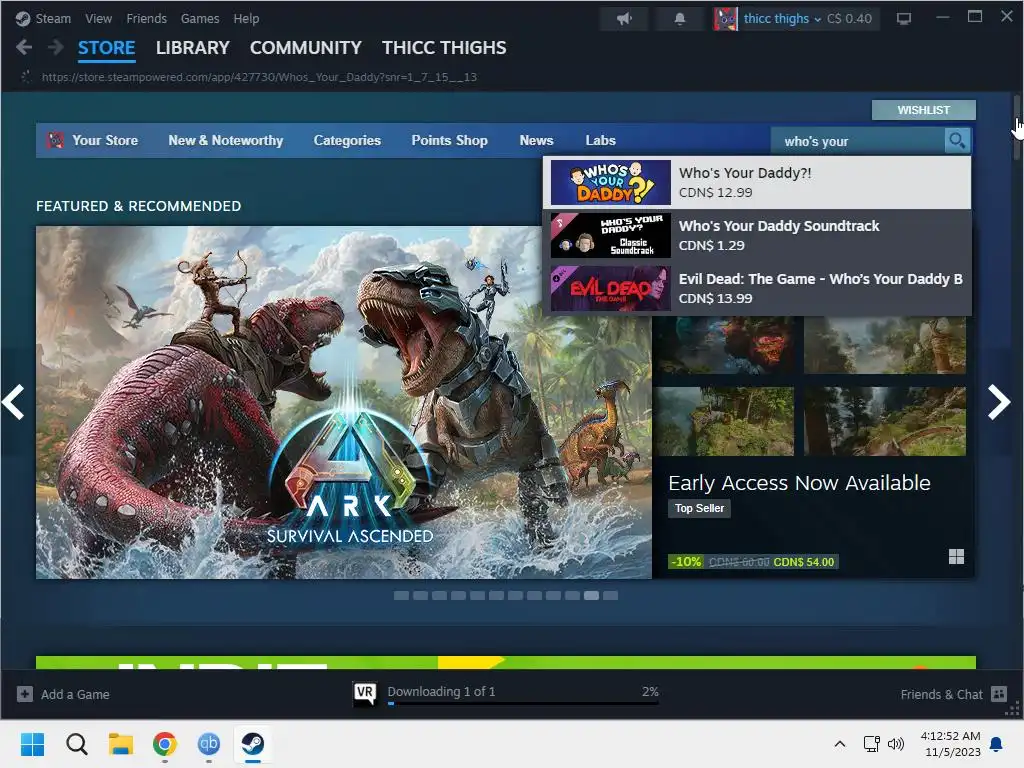Click the WISHLIST button
This screenshot has width=1024, height=768.
click(923, 110)
